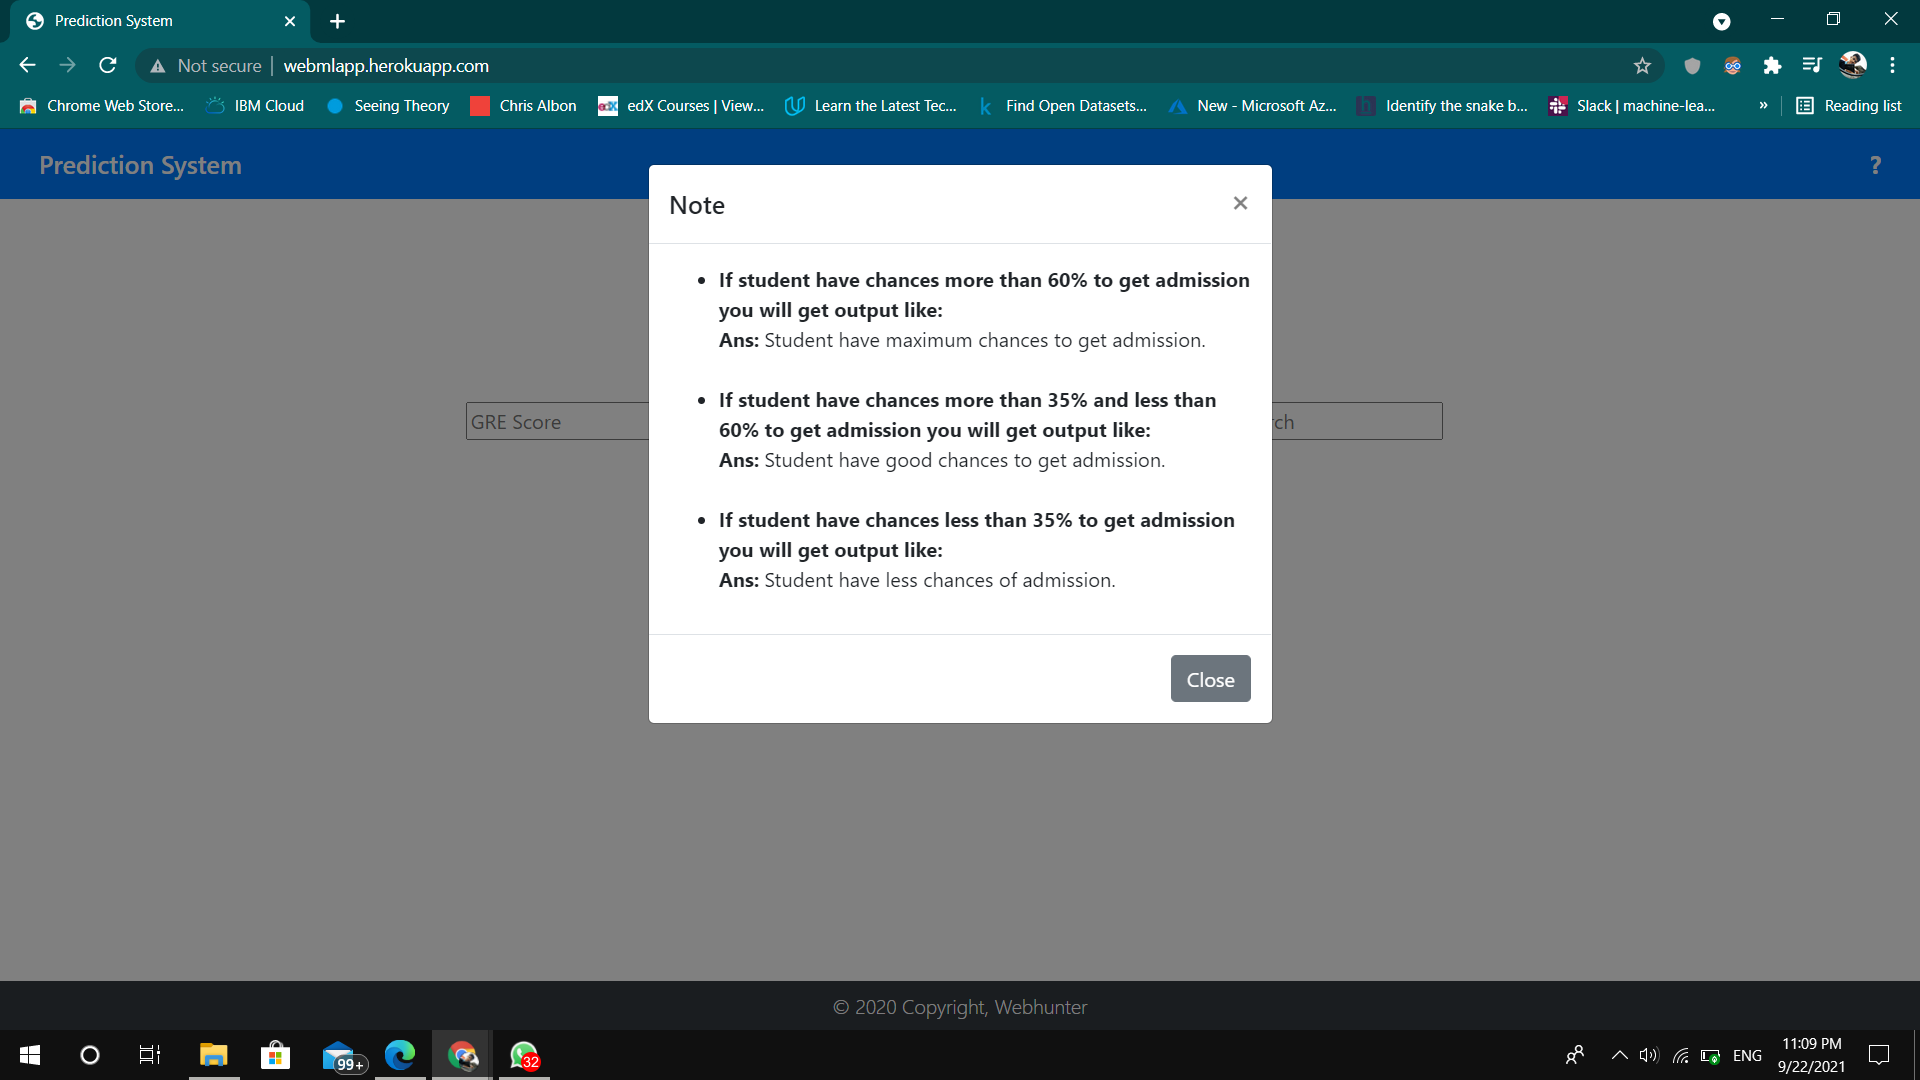The height and width of the screenshot is (1080, 1920).
Task: Open the Reading list
Action: 1849,105
